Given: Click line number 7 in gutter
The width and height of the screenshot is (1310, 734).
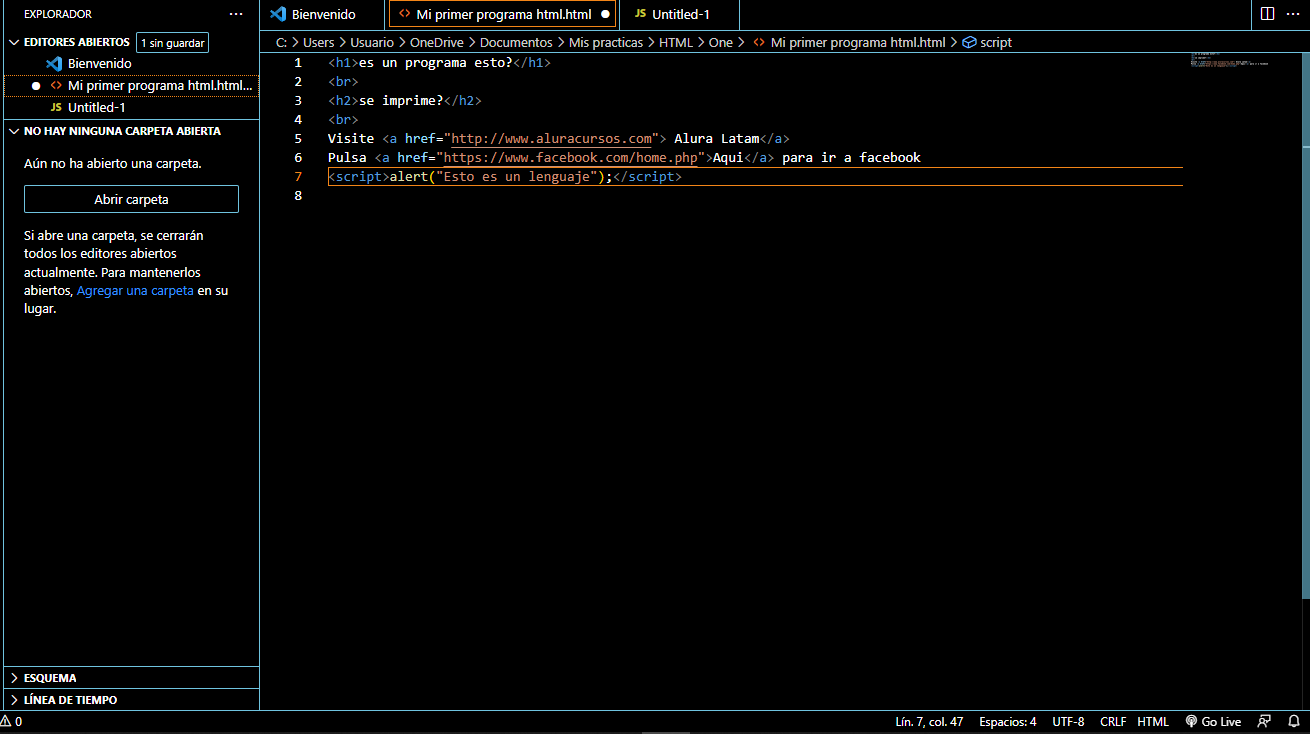Looking at the screenshot, I should click(298, 177).
